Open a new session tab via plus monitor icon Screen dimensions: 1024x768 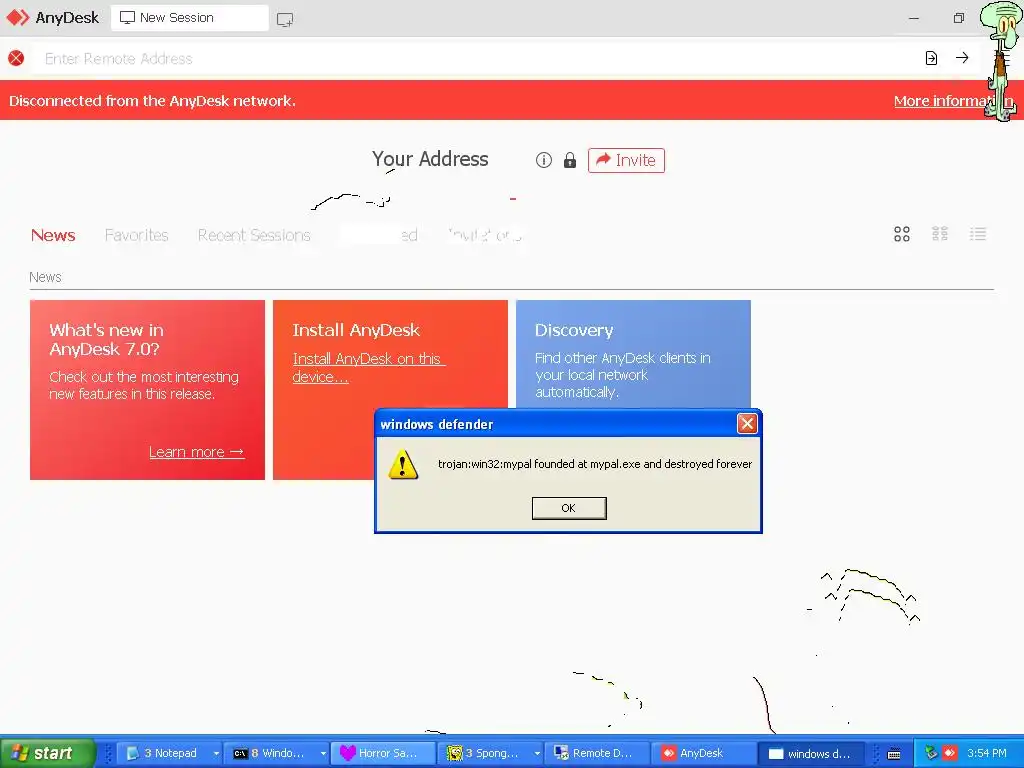pyautogui.click(x=285, y=20)
